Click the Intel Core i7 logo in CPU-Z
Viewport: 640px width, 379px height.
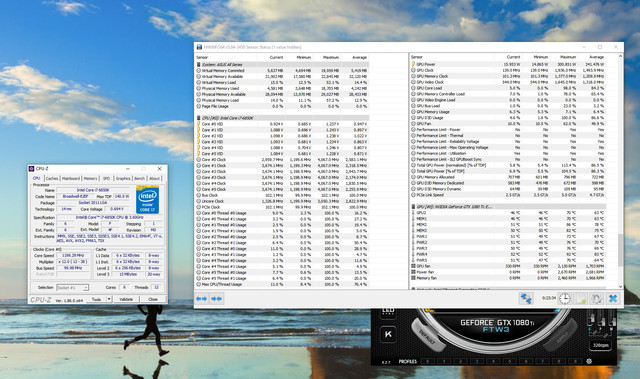click(147, 199)
